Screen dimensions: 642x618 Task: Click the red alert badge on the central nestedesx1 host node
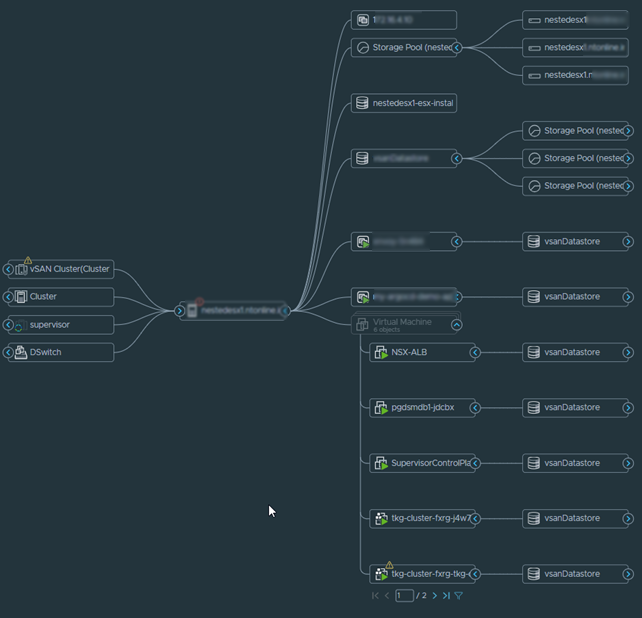click(199, 302)
